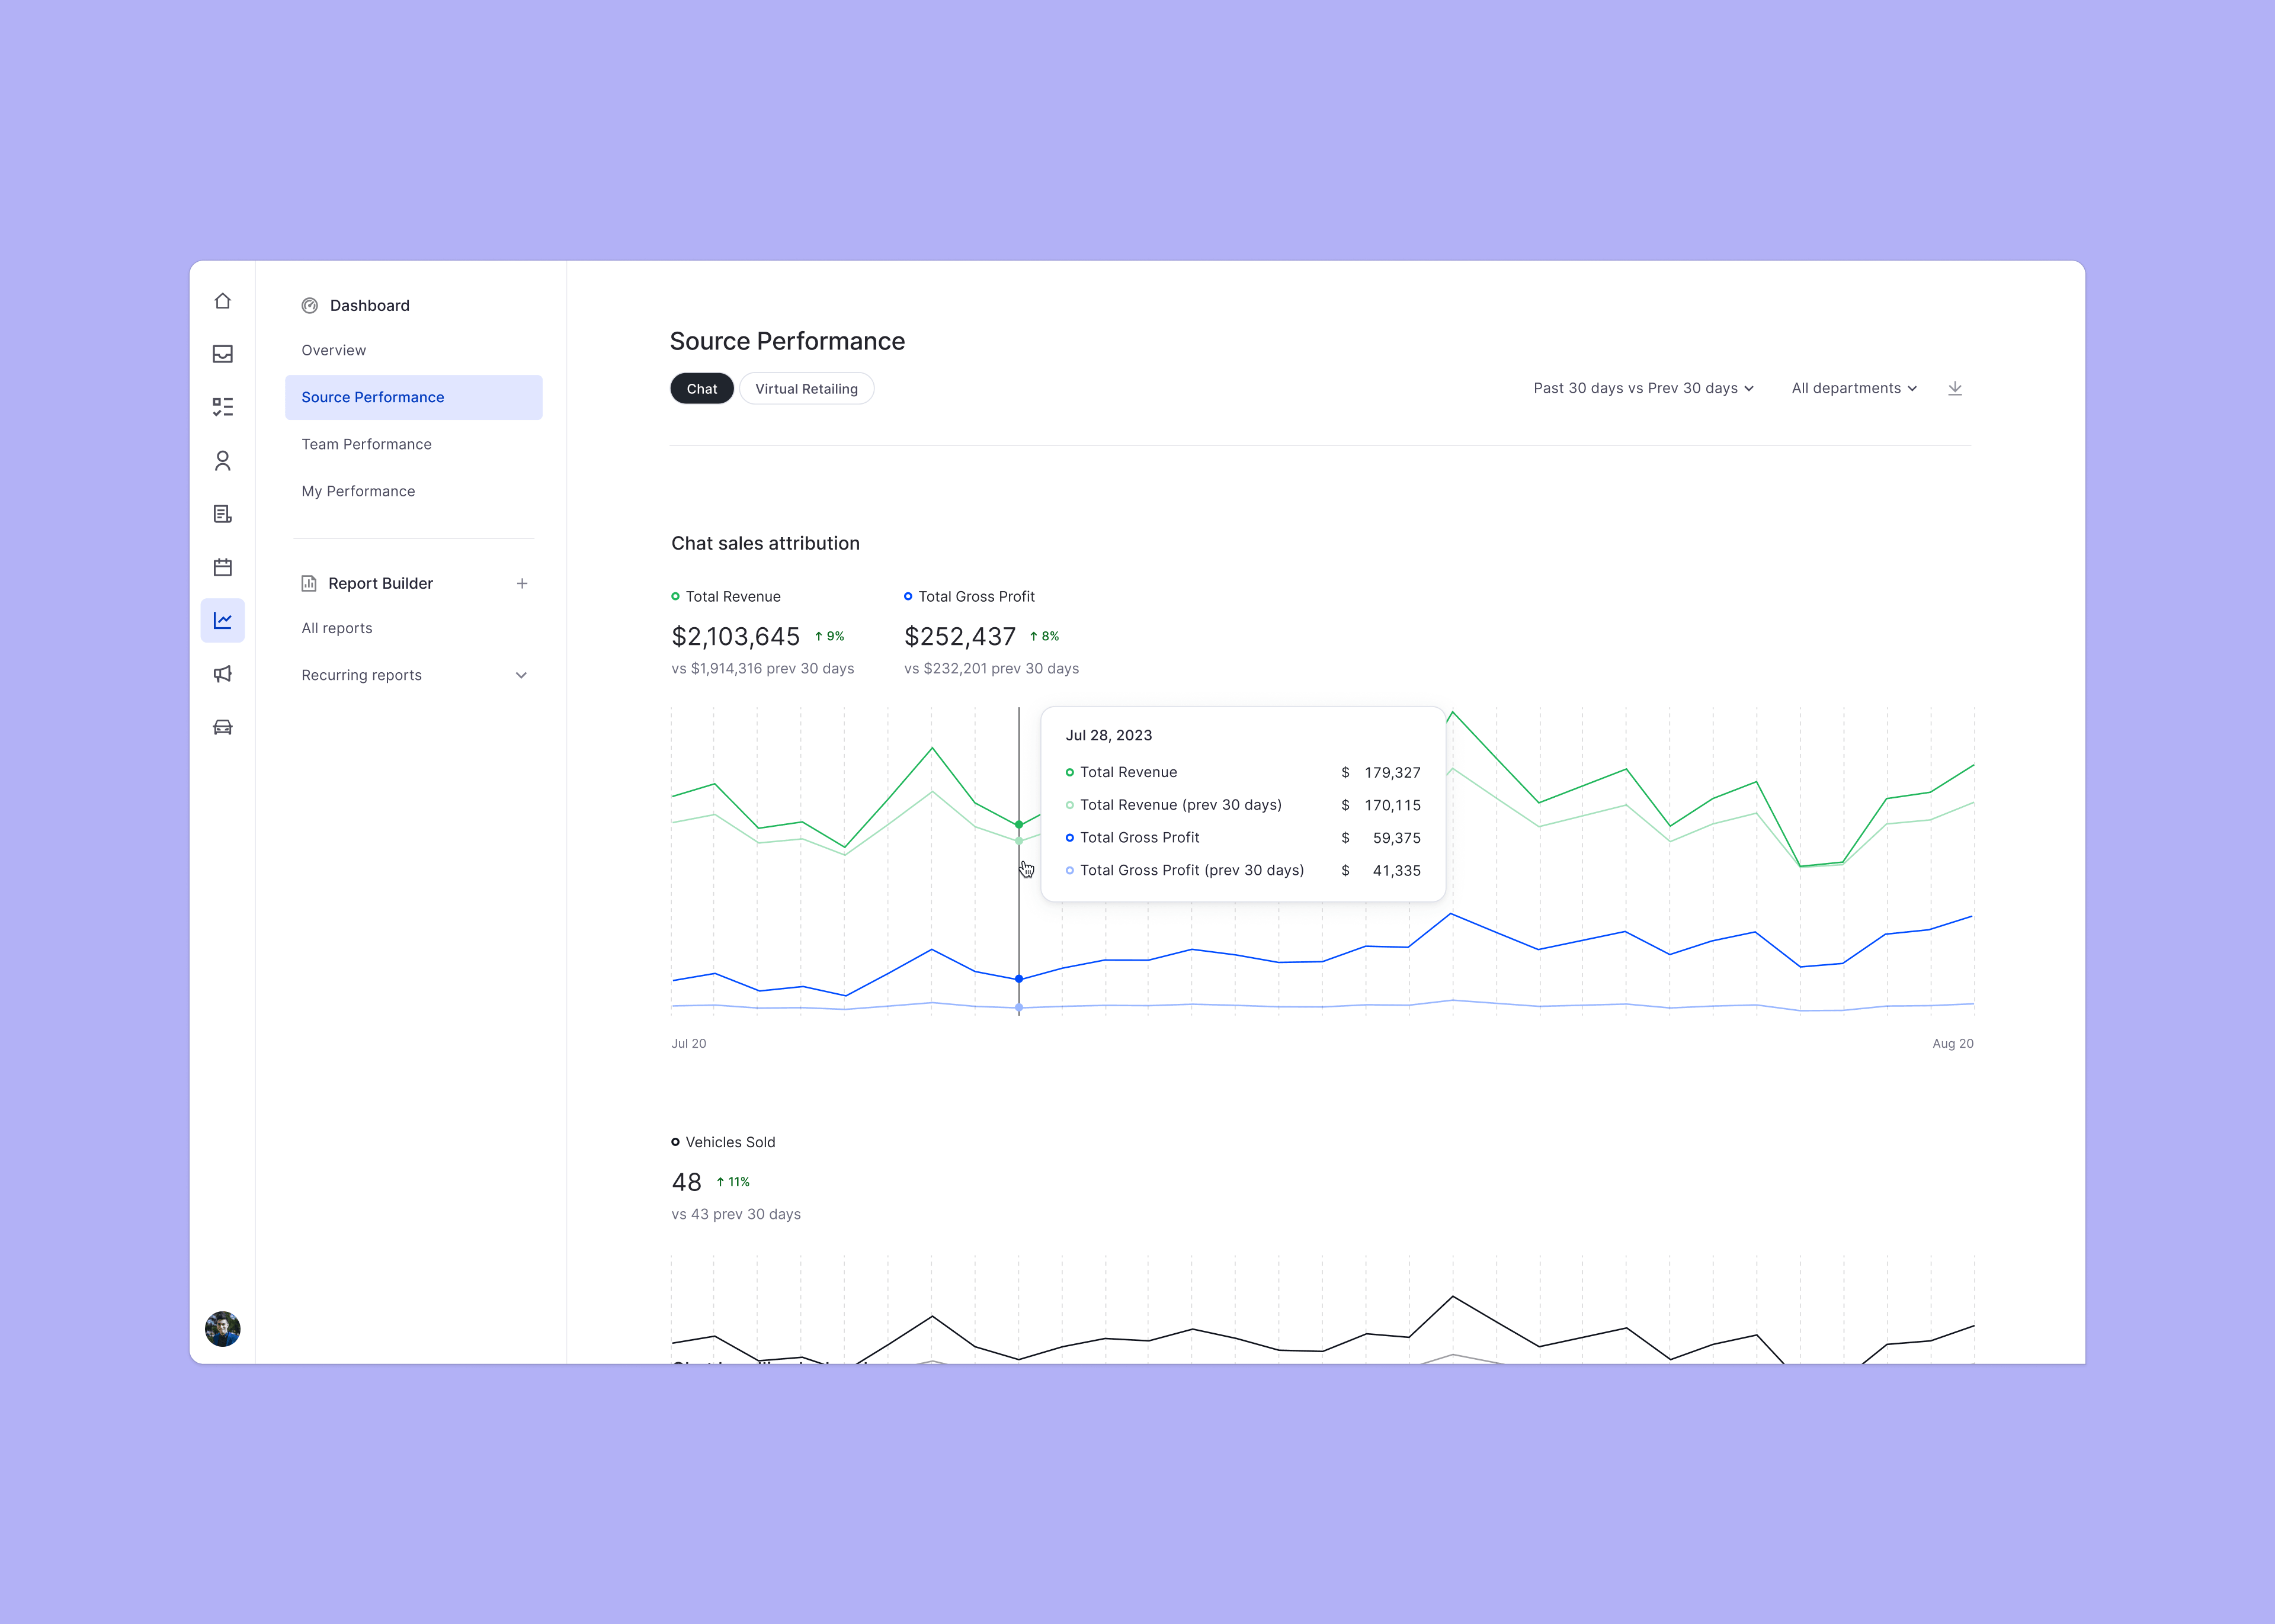This screenshot has height=1624, width=2275.
Task: Add a new report with the plus button
Action: click(x=523, y=583)
